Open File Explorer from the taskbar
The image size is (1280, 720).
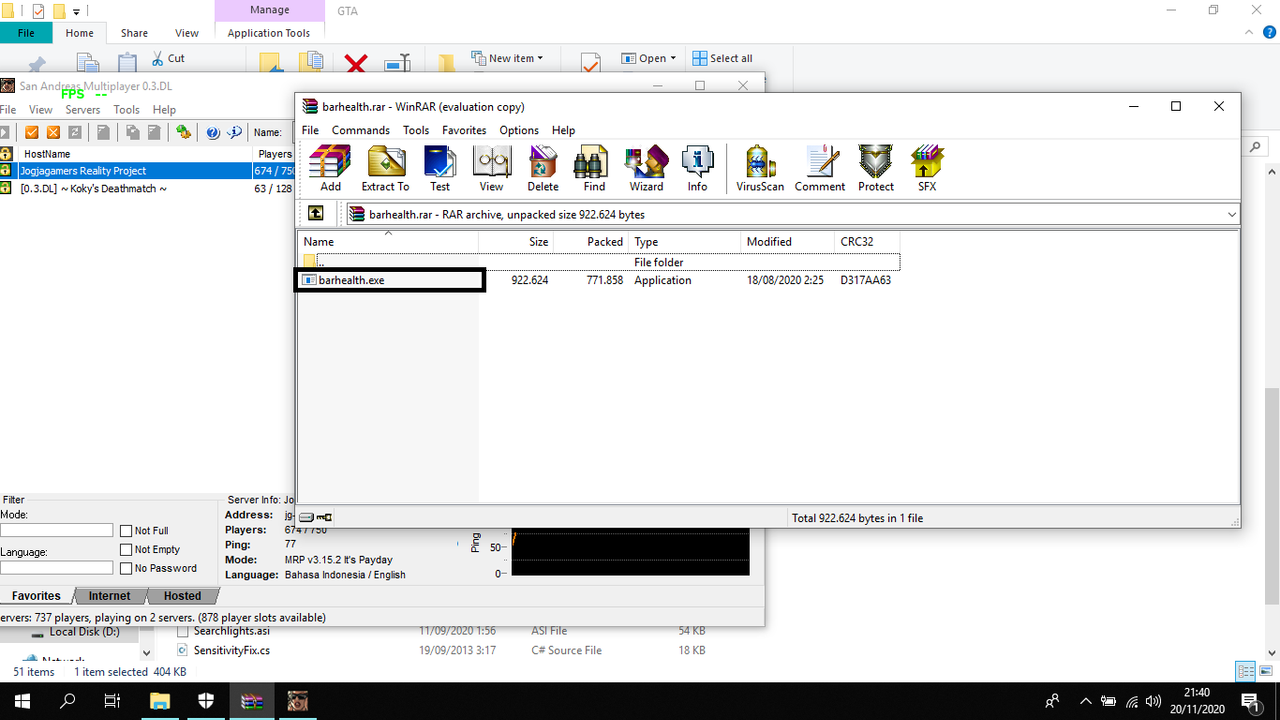tap(161, 701)
